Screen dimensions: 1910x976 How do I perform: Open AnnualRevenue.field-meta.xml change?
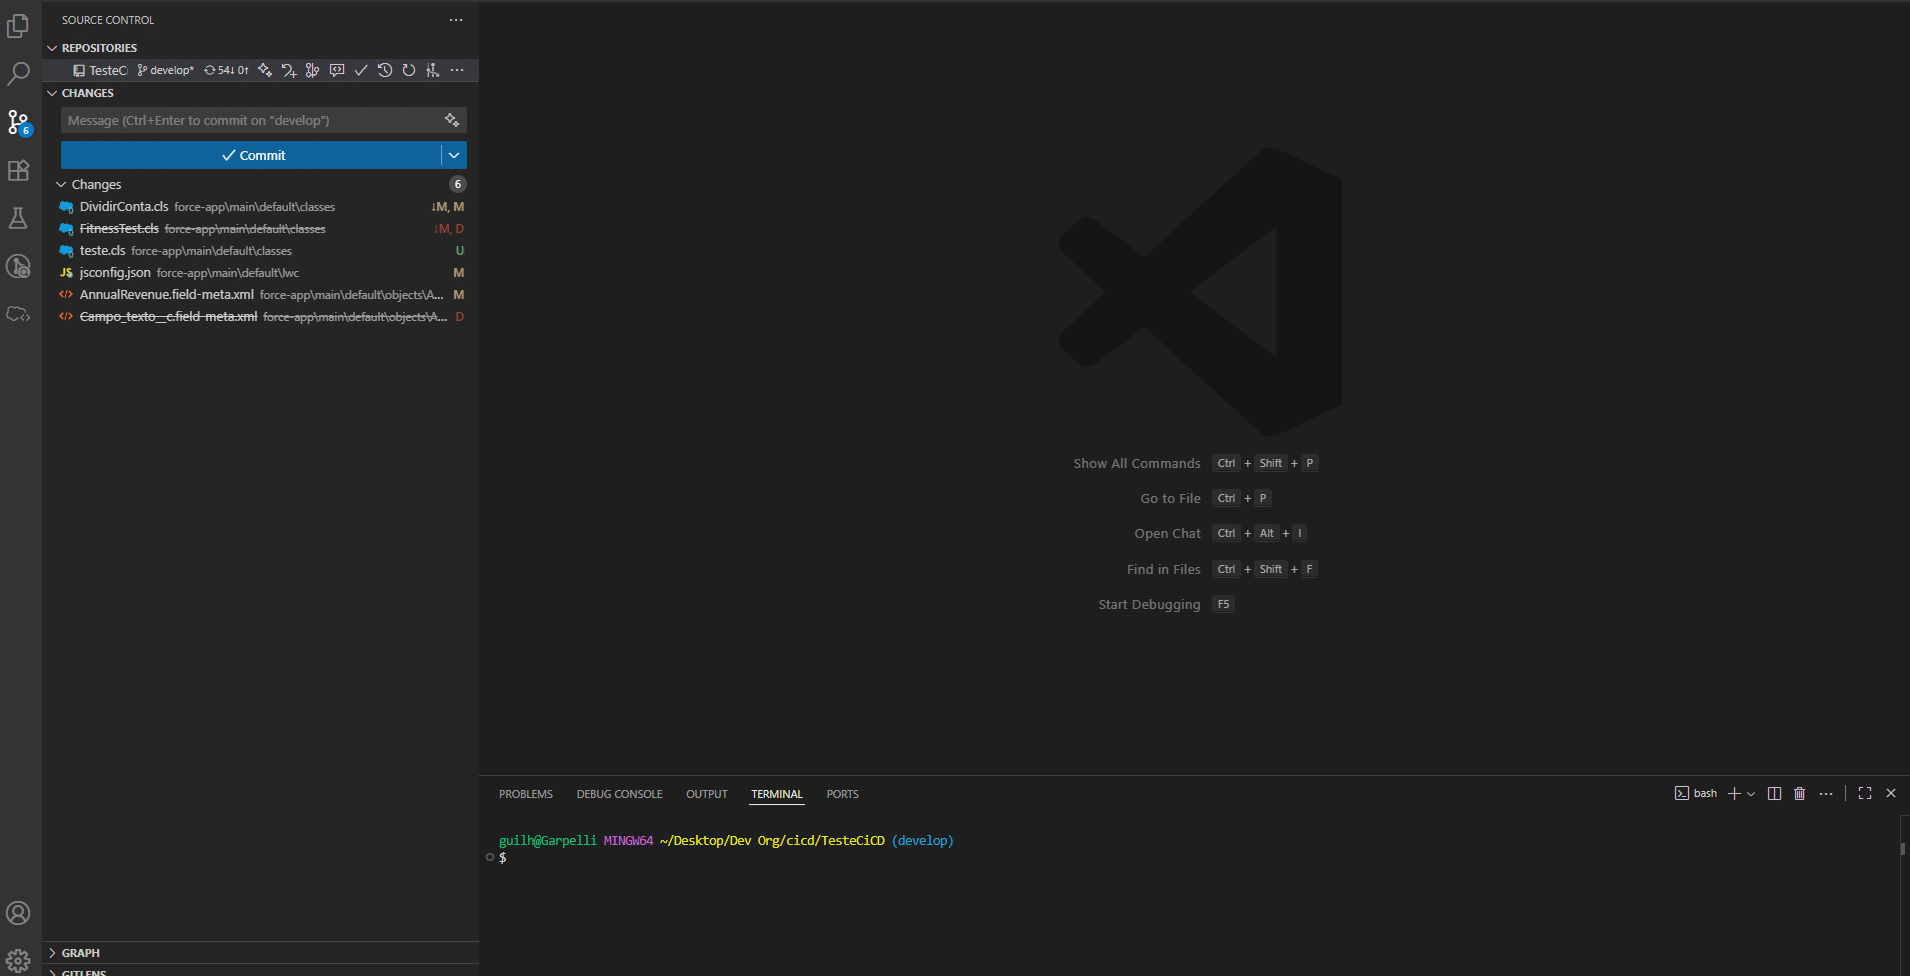(260, 295)
